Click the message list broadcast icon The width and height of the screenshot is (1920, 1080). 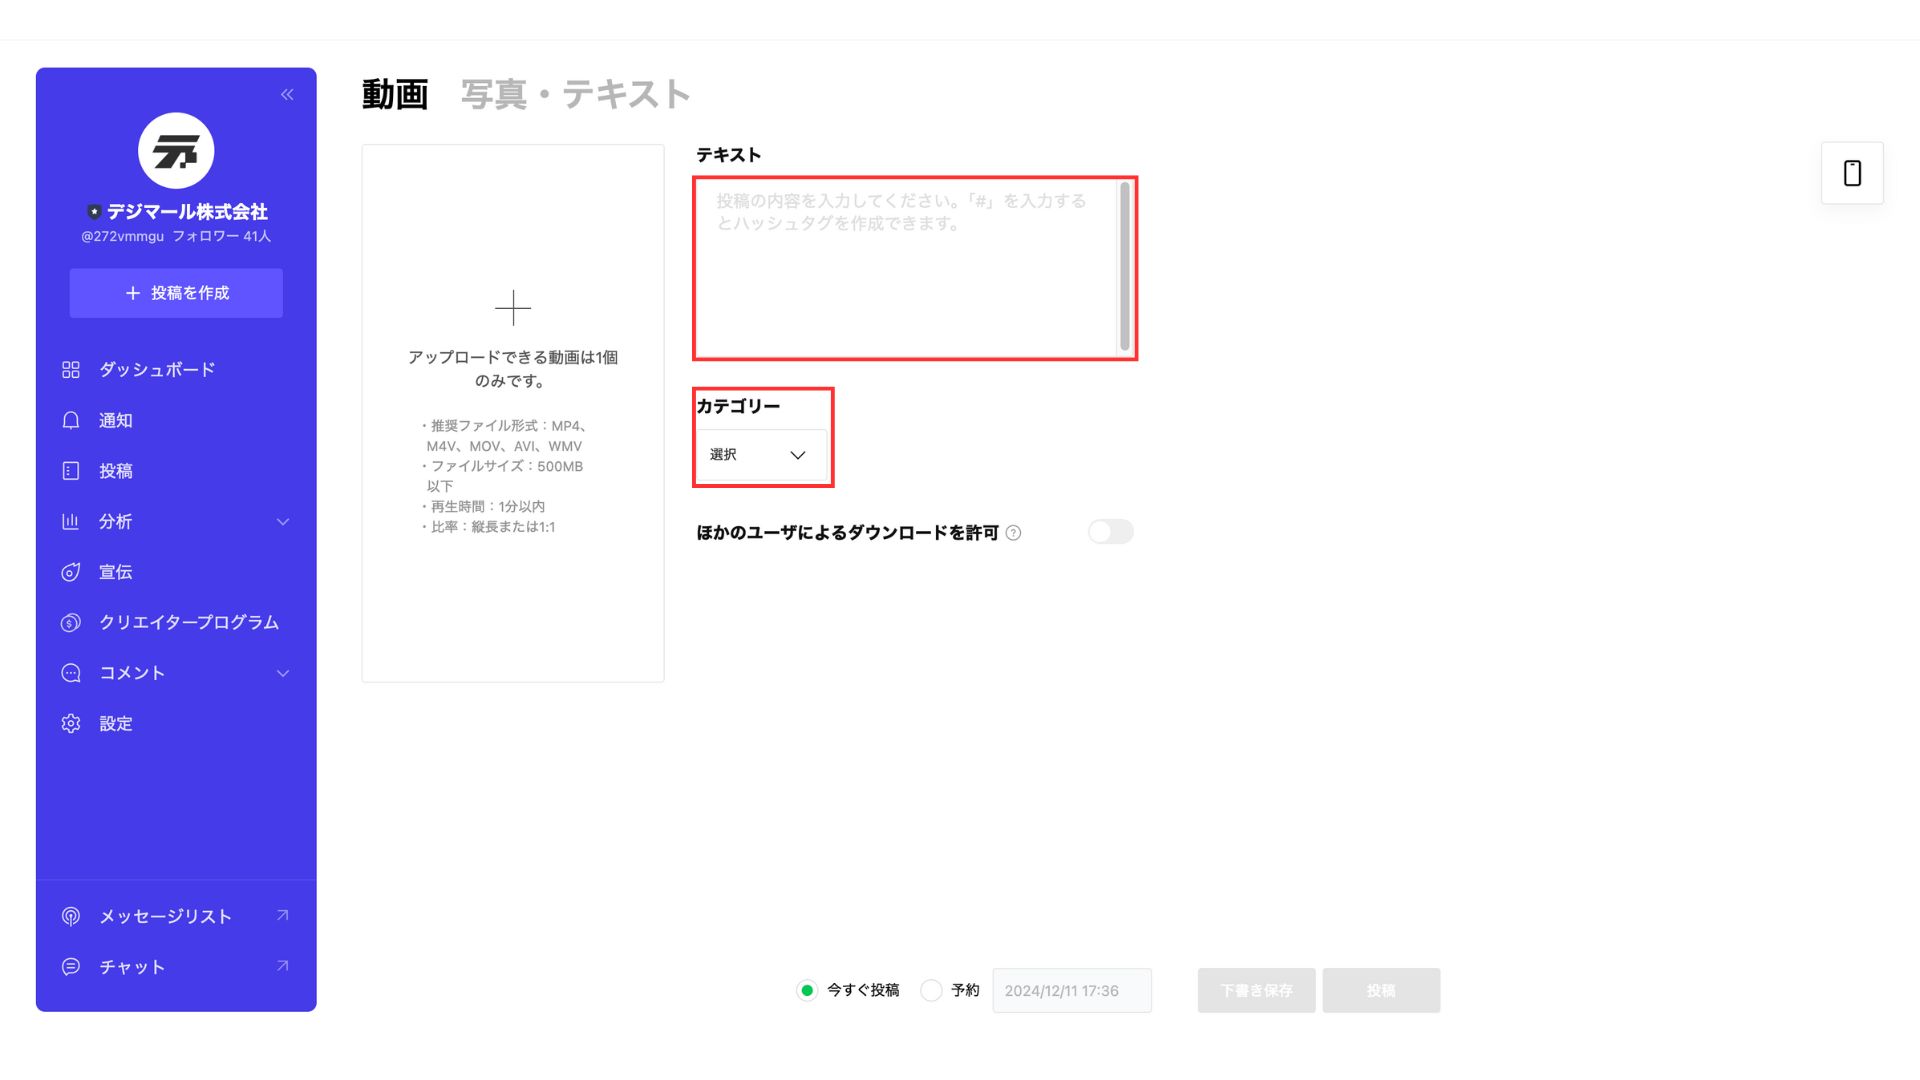71,916
